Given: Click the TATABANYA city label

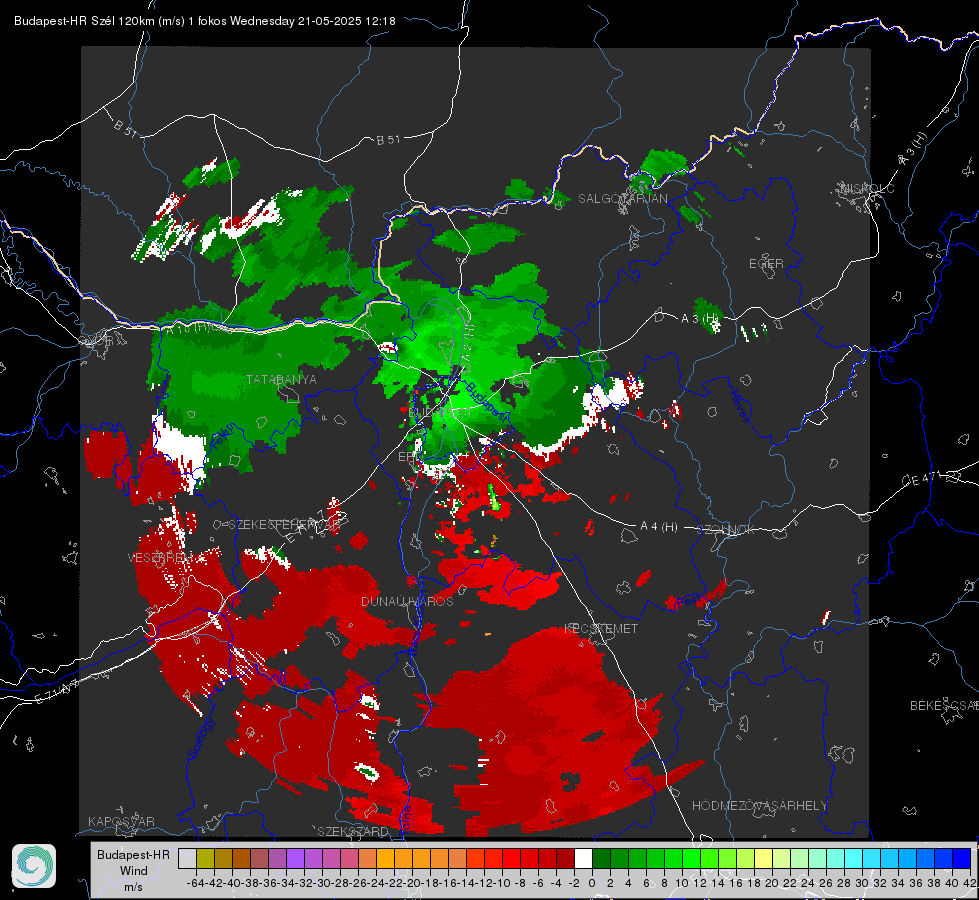Looking at the screenshot, I should point(281,379).
